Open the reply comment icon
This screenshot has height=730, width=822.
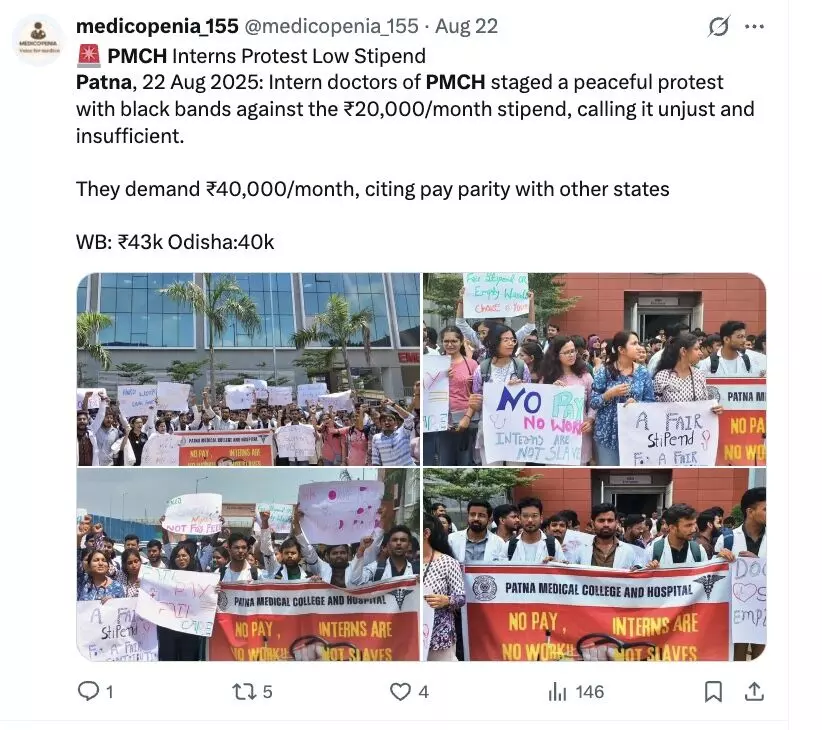88,691
